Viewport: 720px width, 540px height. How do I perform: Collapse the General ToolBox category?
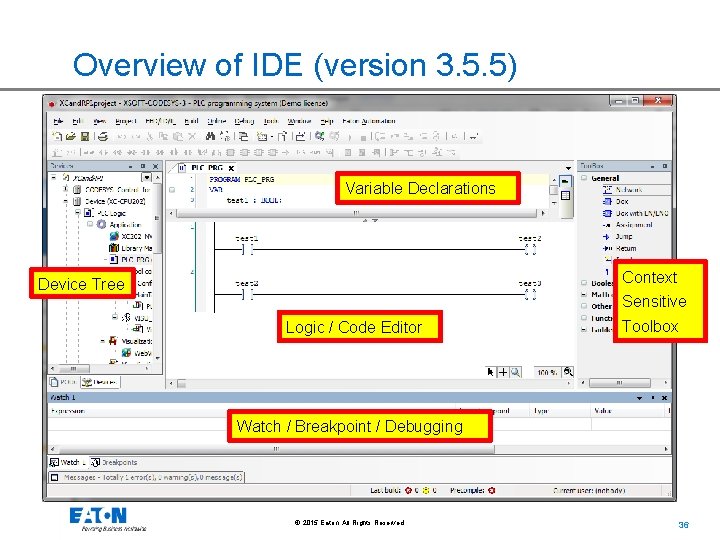[584, 178]
